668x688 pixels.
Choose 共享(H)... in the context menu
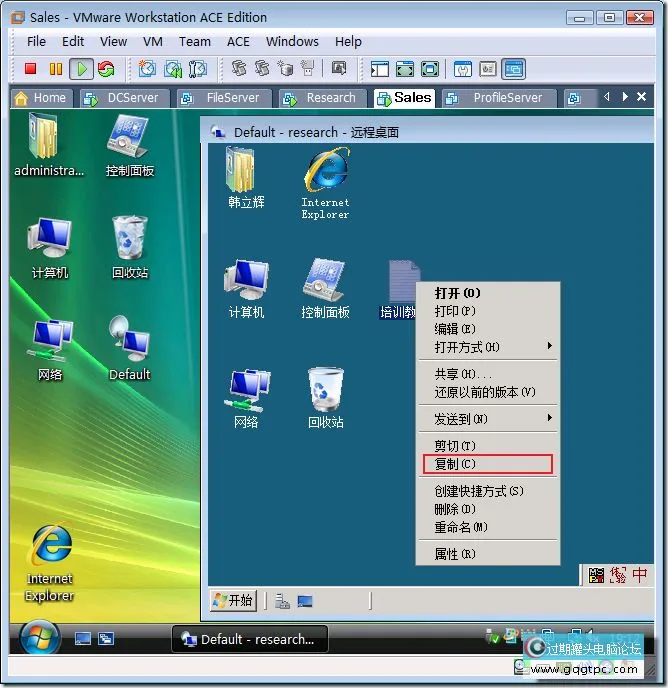click(488, 374)
